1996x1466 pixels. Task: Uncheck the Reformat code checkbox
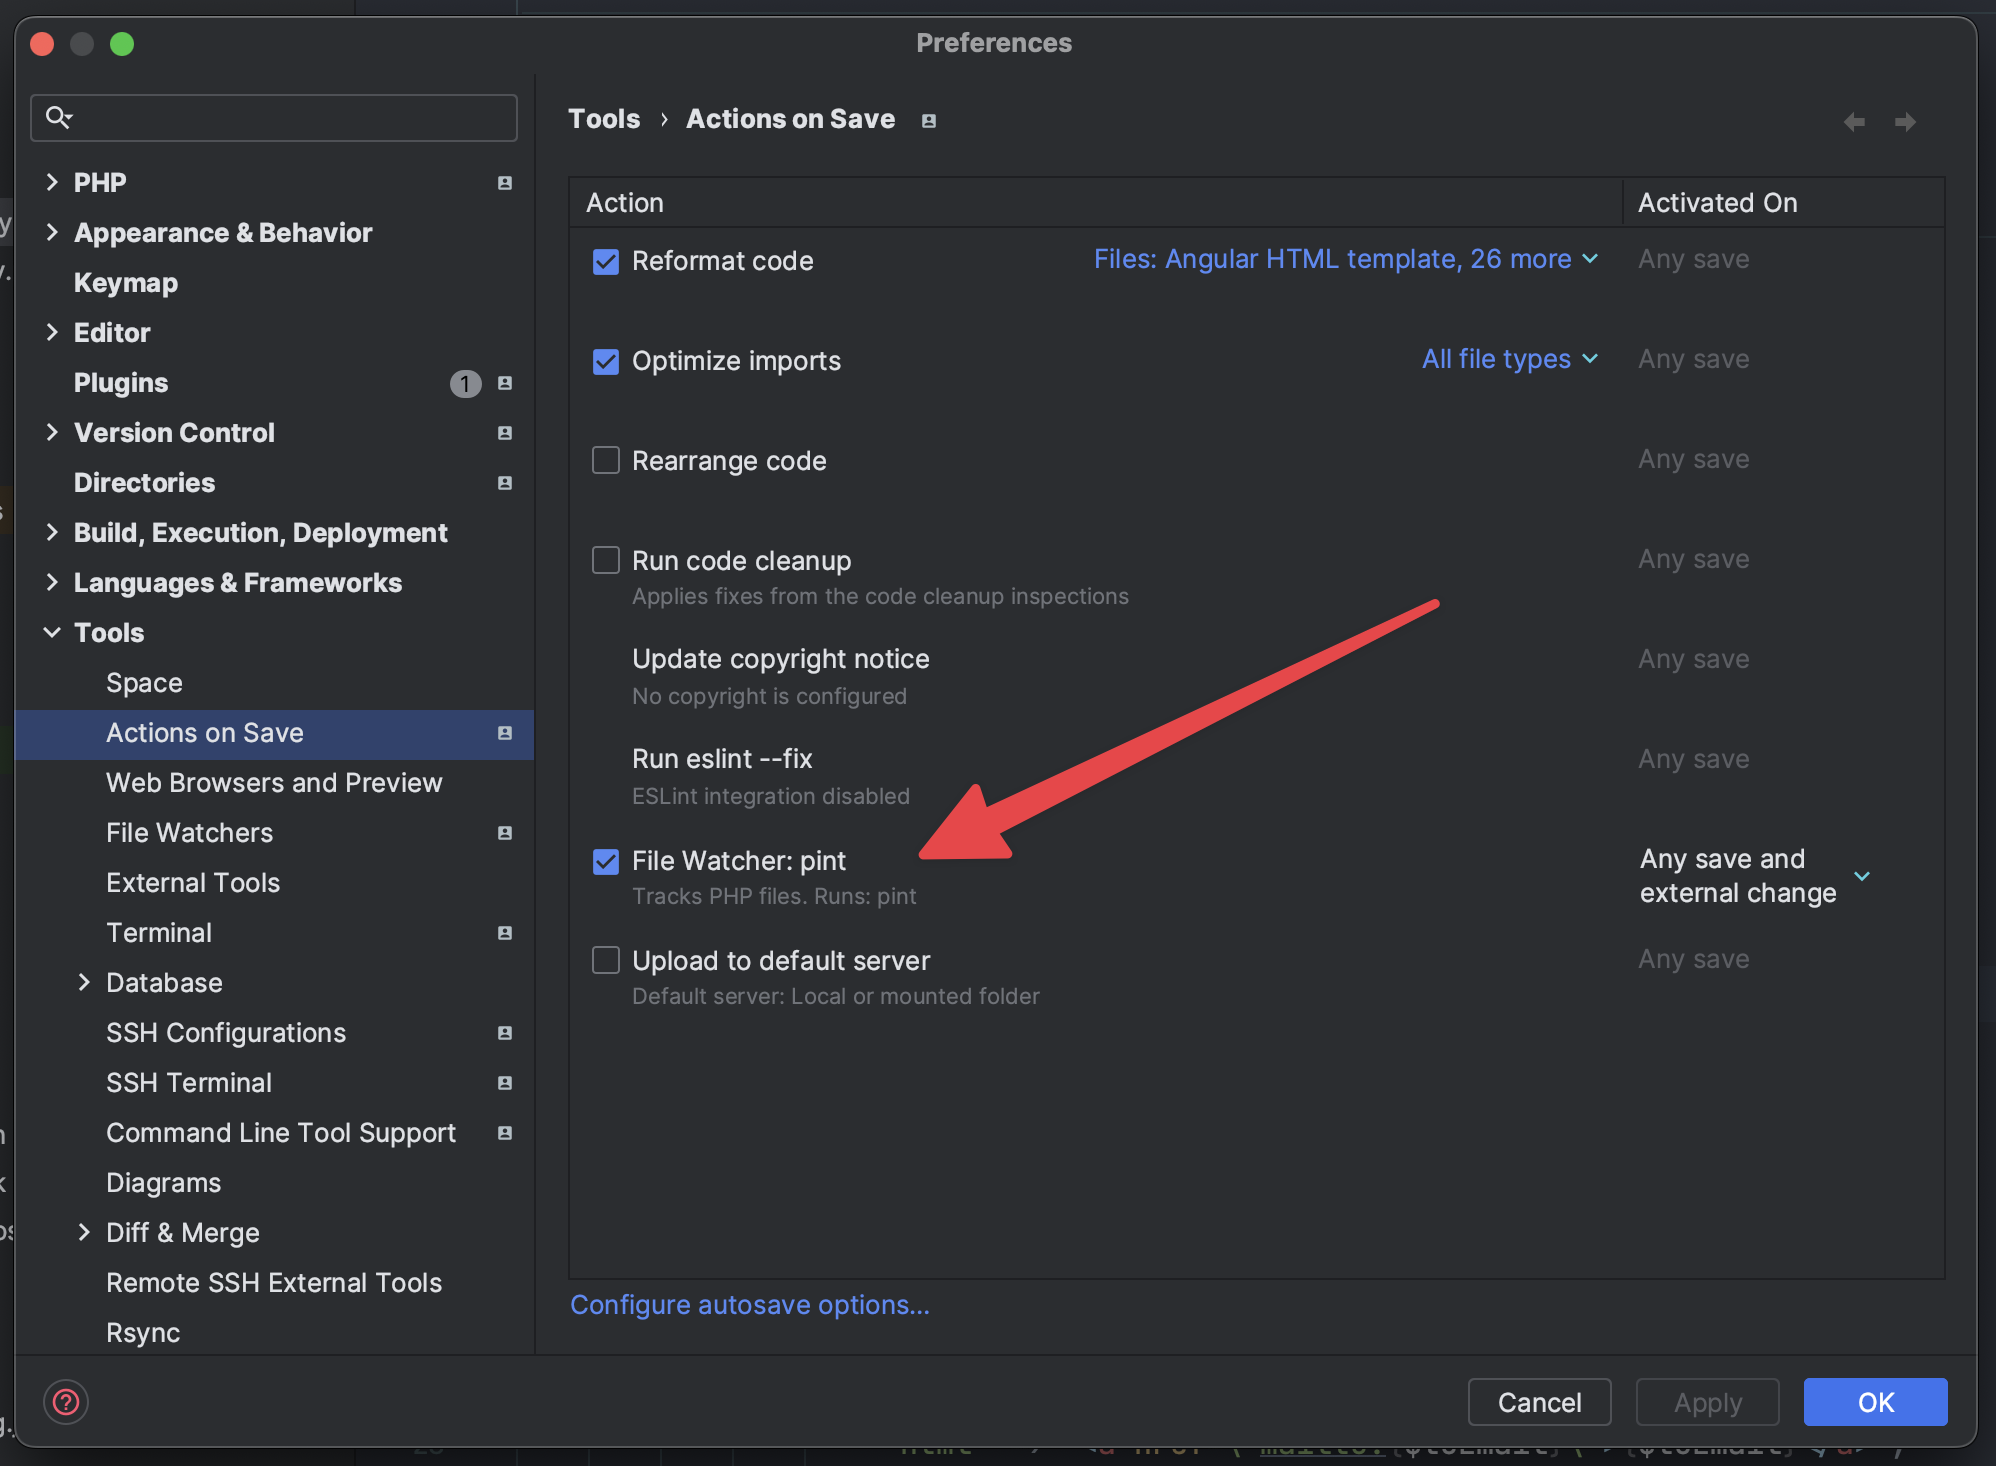(x=606, y=261)
